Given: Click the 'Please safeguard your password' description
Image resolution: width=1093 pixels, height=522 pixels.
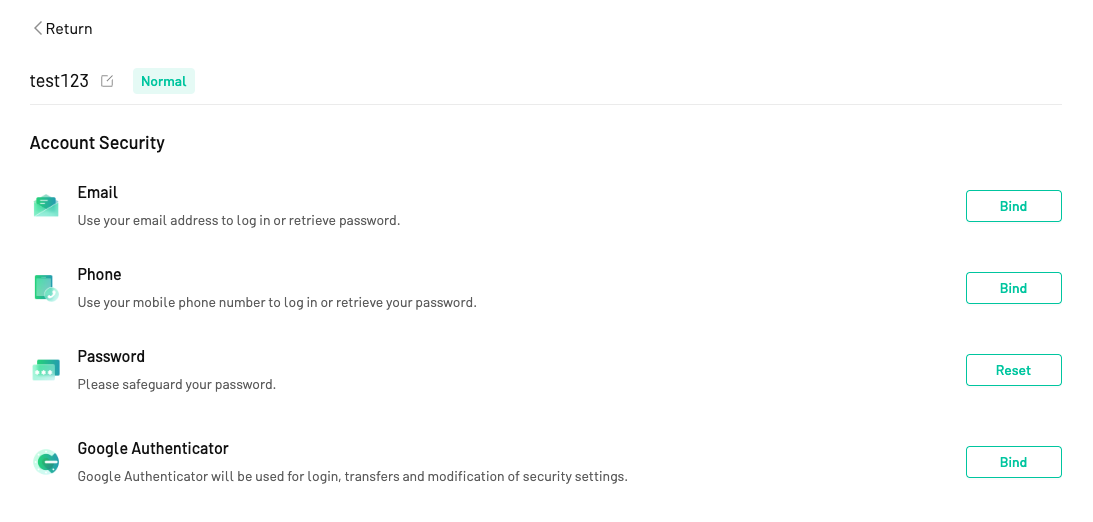Looking at the screenshot, I should [x=177, y=385].
